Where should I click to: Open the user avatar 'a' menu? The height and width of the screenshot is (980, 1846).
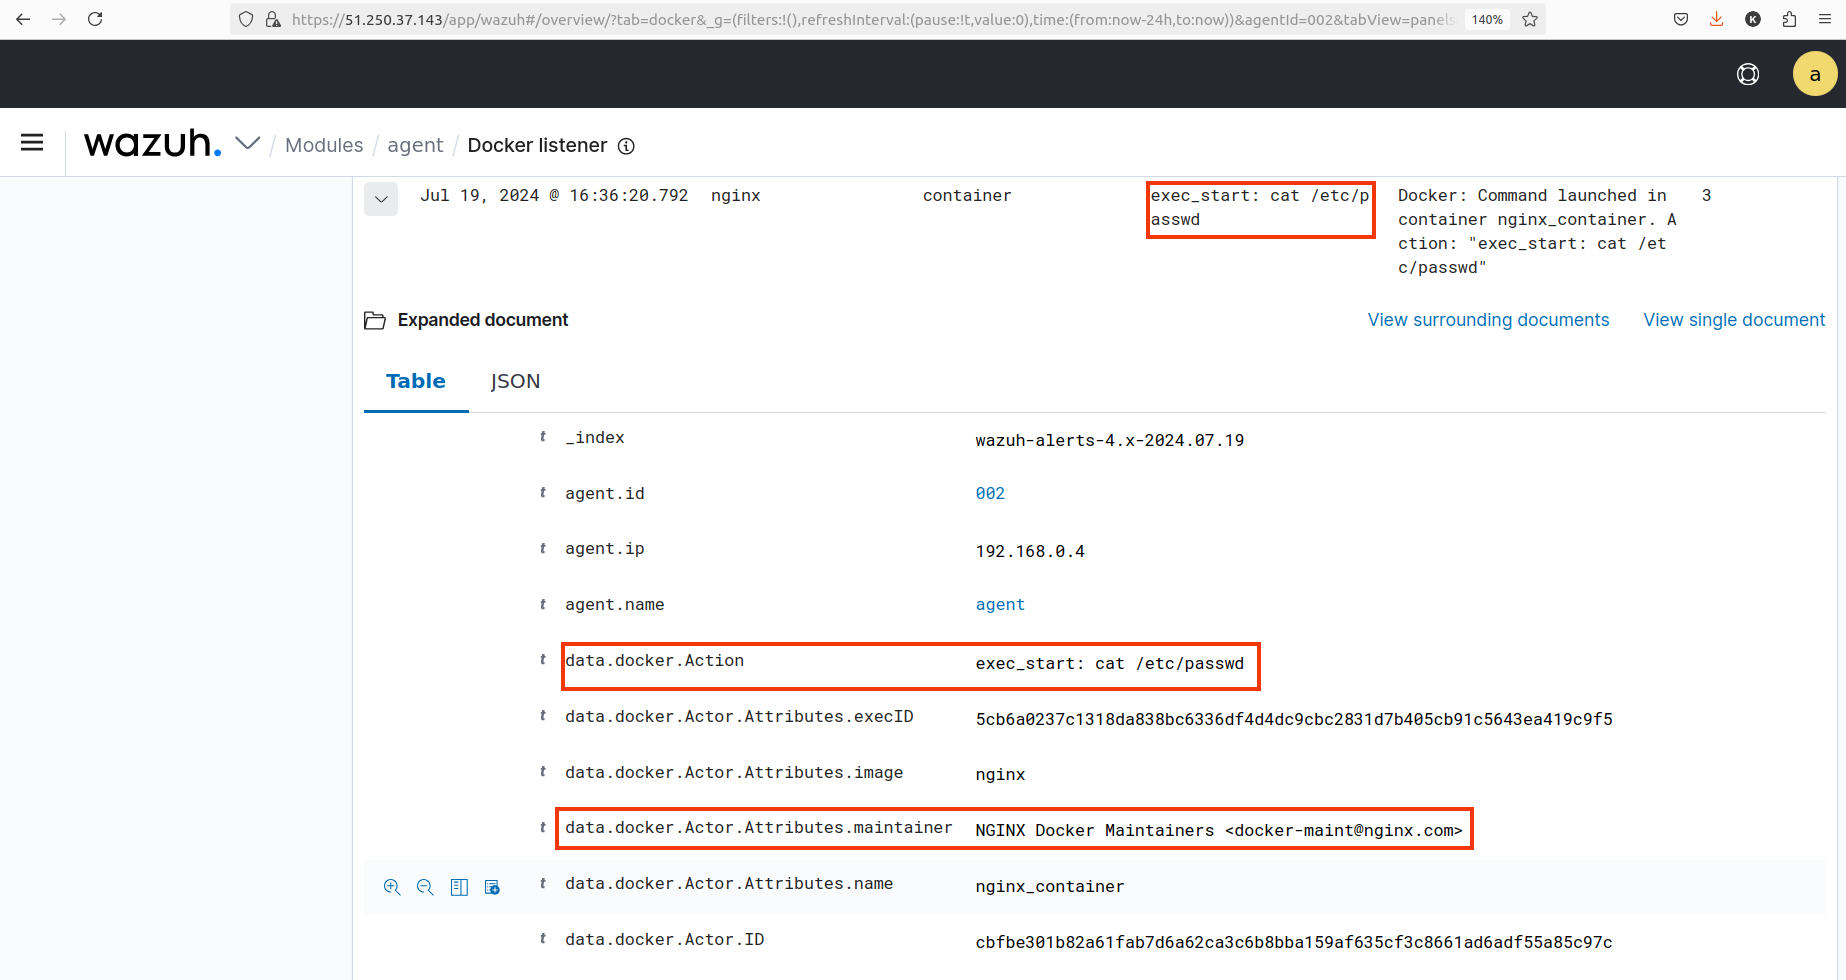pyautogui.click(x=1815, y=74)
